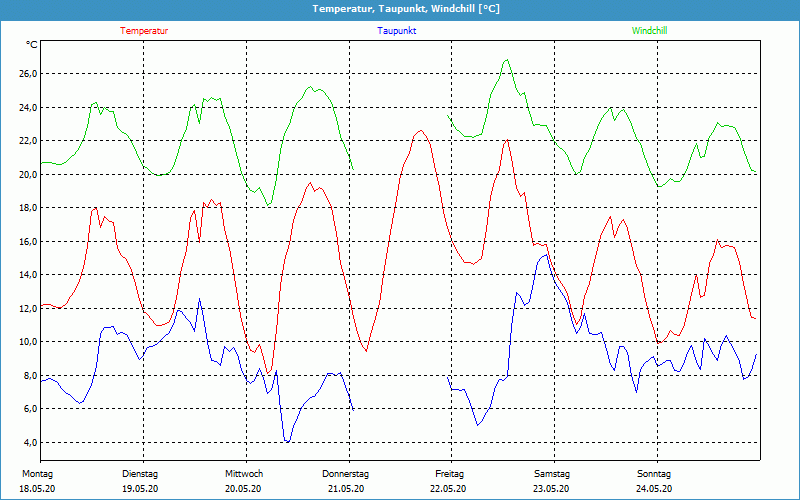The image size is (800, 500).
Task: Click the Sonntag day label
Action: pyautogui.click(x=654, y=474)
